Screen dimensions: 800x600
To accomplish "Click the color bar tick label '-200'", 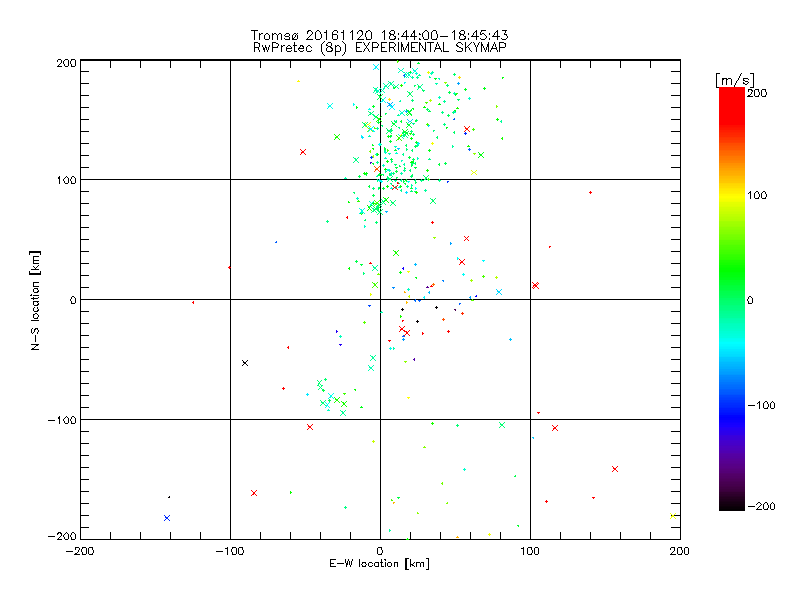I will [761, 506].
